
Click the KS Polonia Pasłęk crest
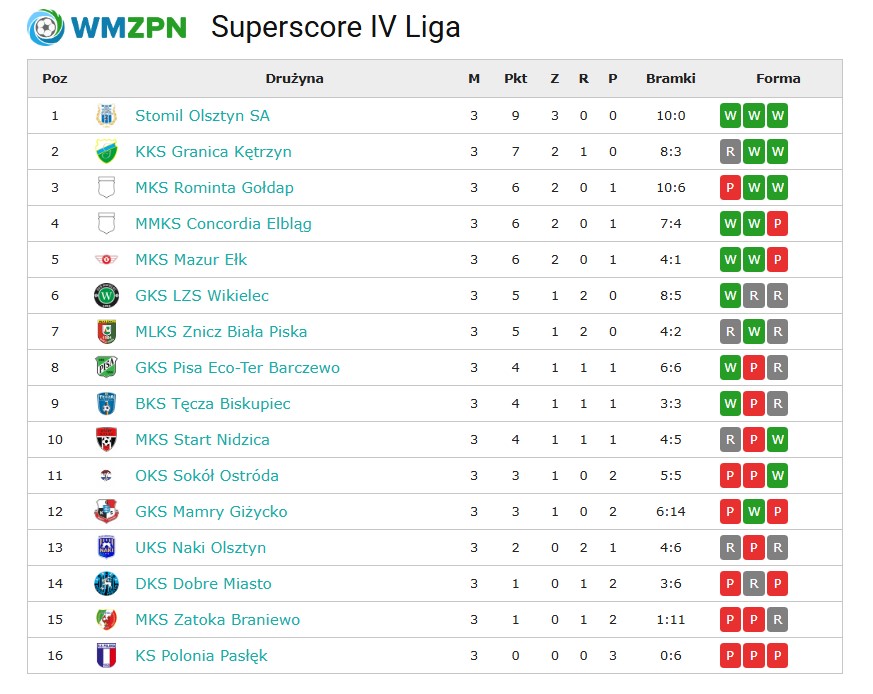tap(106, 656)
